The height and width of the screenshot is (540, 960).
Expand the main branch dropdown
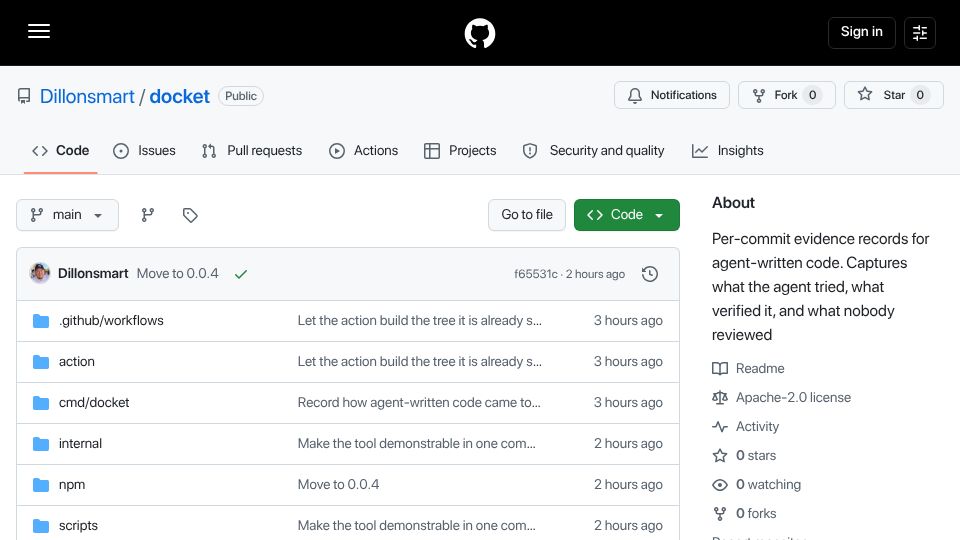[x=67, y=215]
